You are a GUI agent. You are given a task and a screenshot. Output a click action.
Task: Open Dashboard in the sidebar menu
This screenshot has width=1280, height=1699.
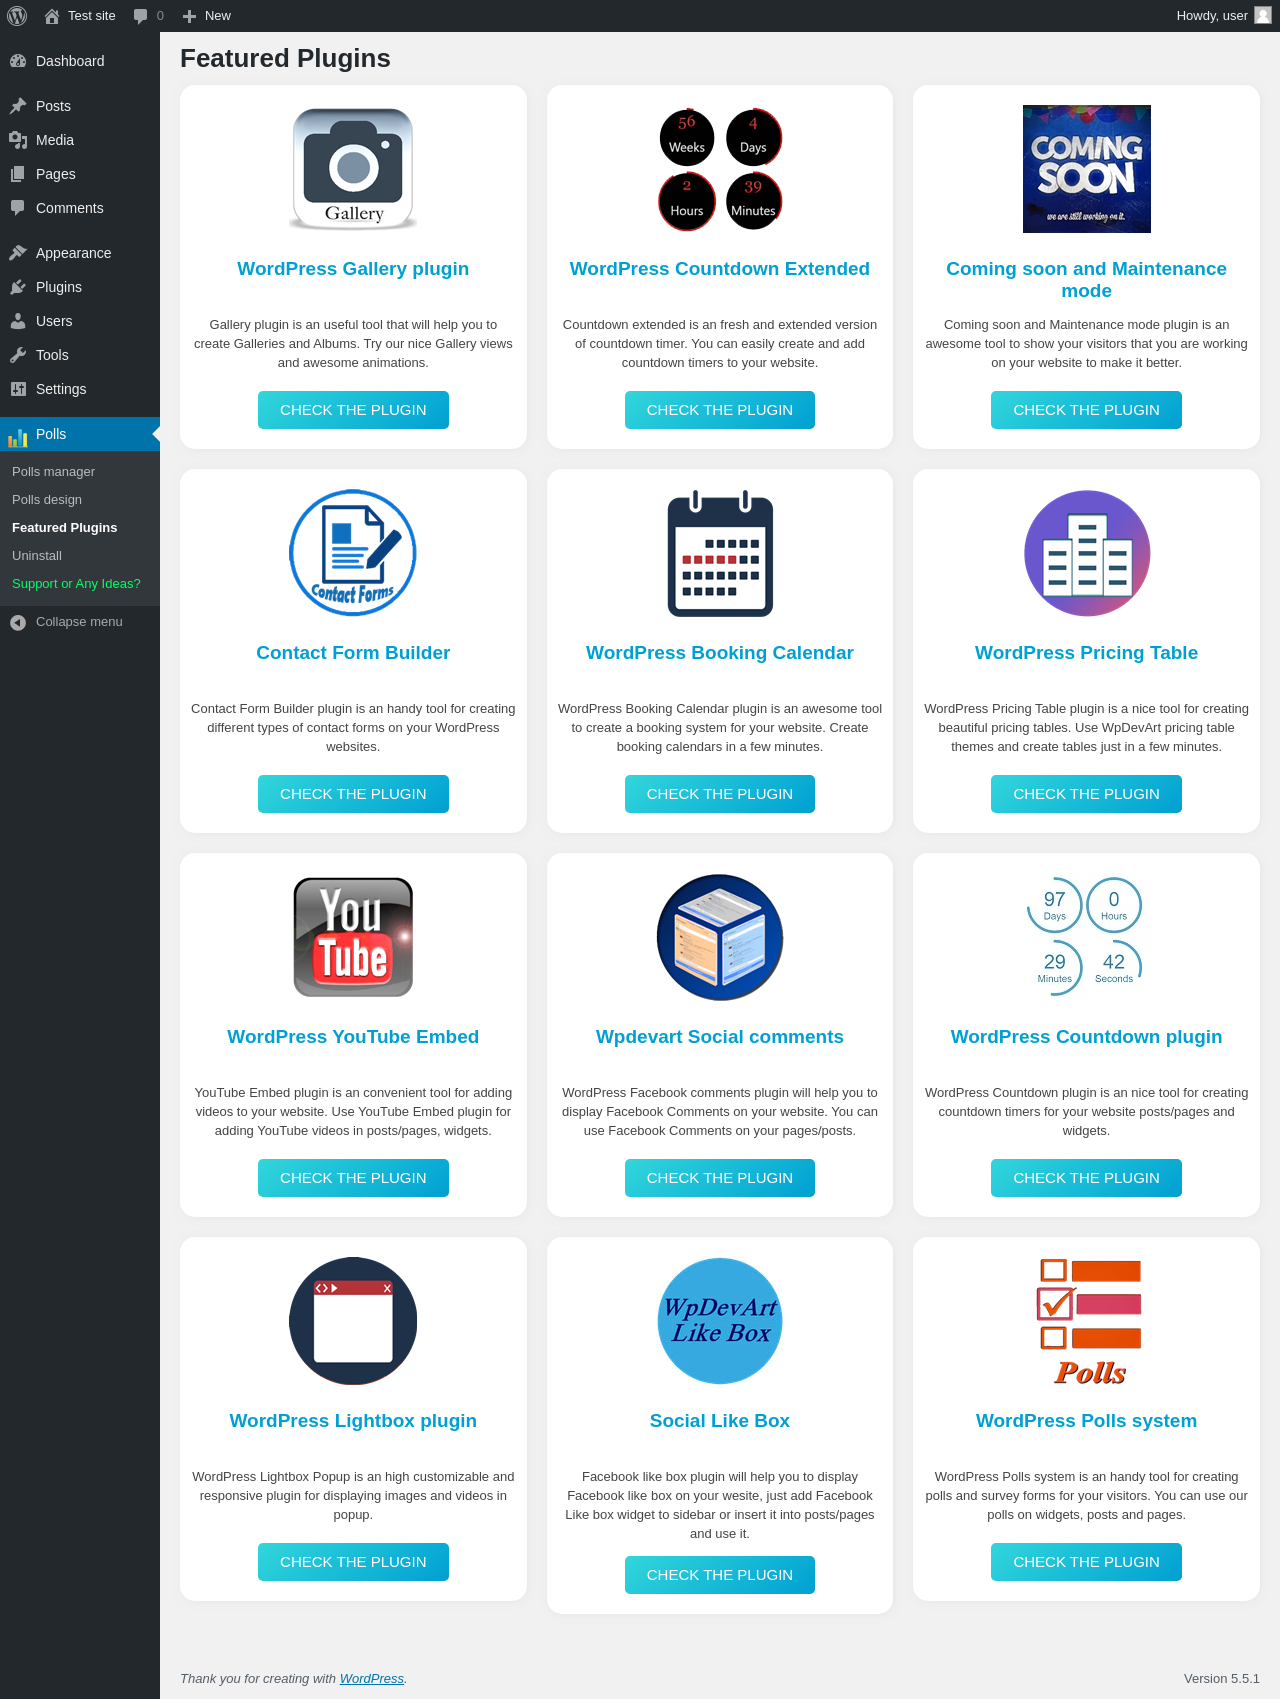coord(80,61)
